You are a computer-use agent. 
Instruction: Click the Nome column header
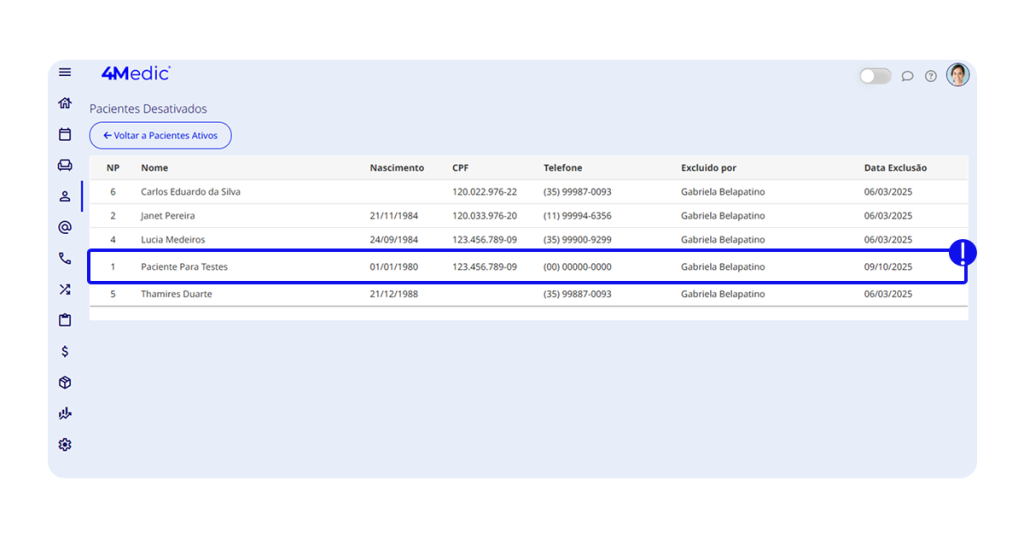(x=154, y=168)
